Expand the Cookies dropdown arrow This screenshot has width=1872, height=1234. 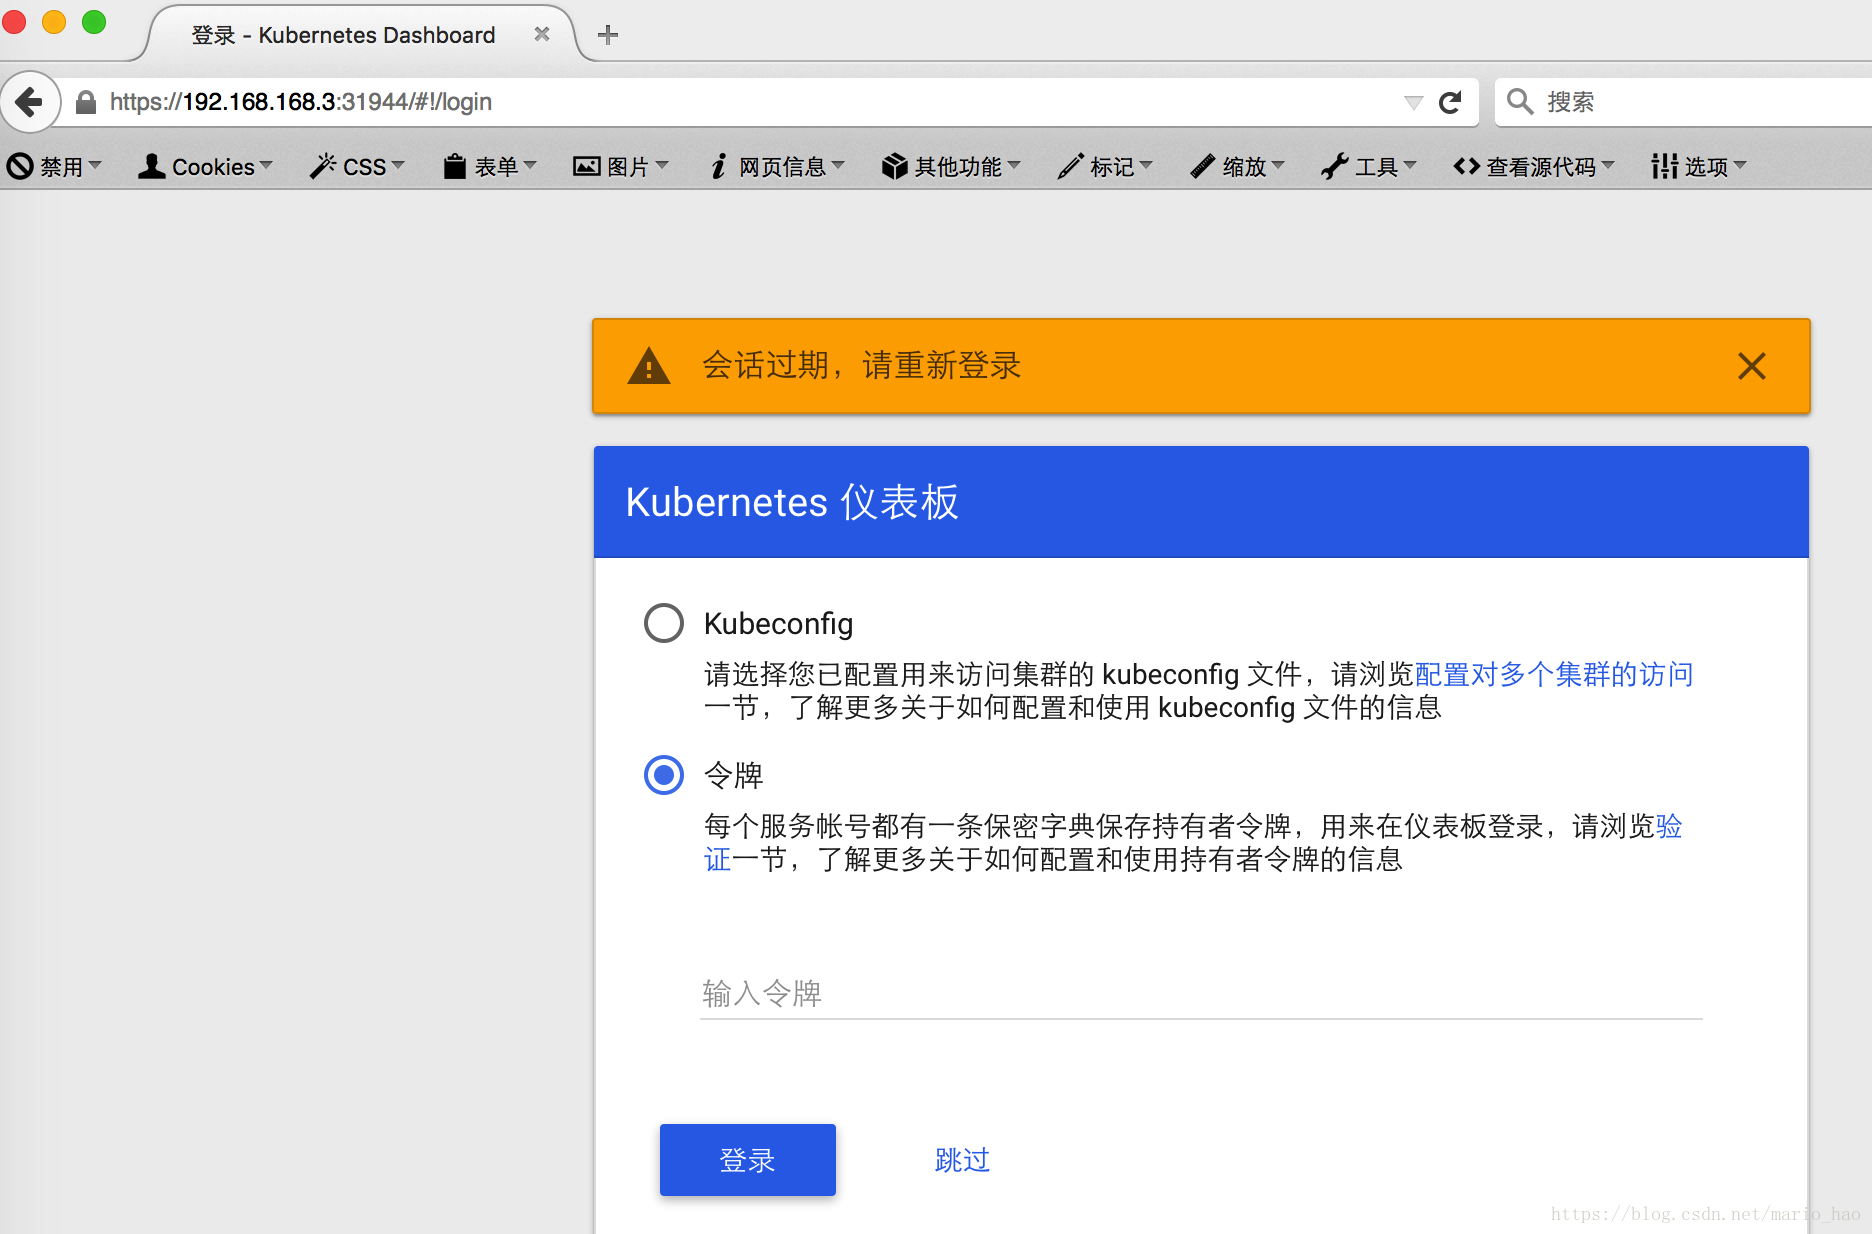coord(266,165)
